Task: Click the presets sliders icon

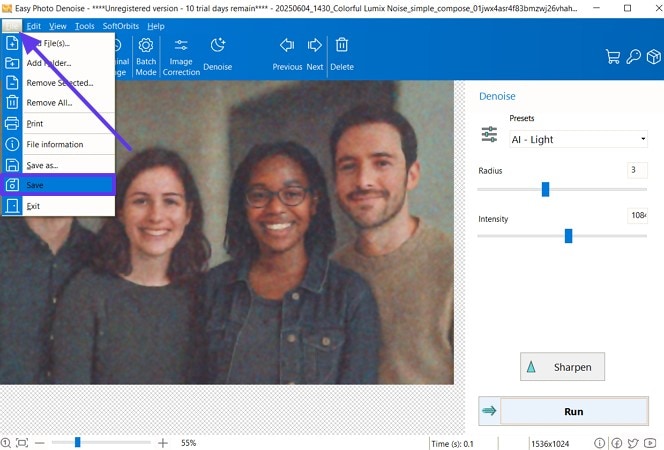Action: click(x=489, y=134)
